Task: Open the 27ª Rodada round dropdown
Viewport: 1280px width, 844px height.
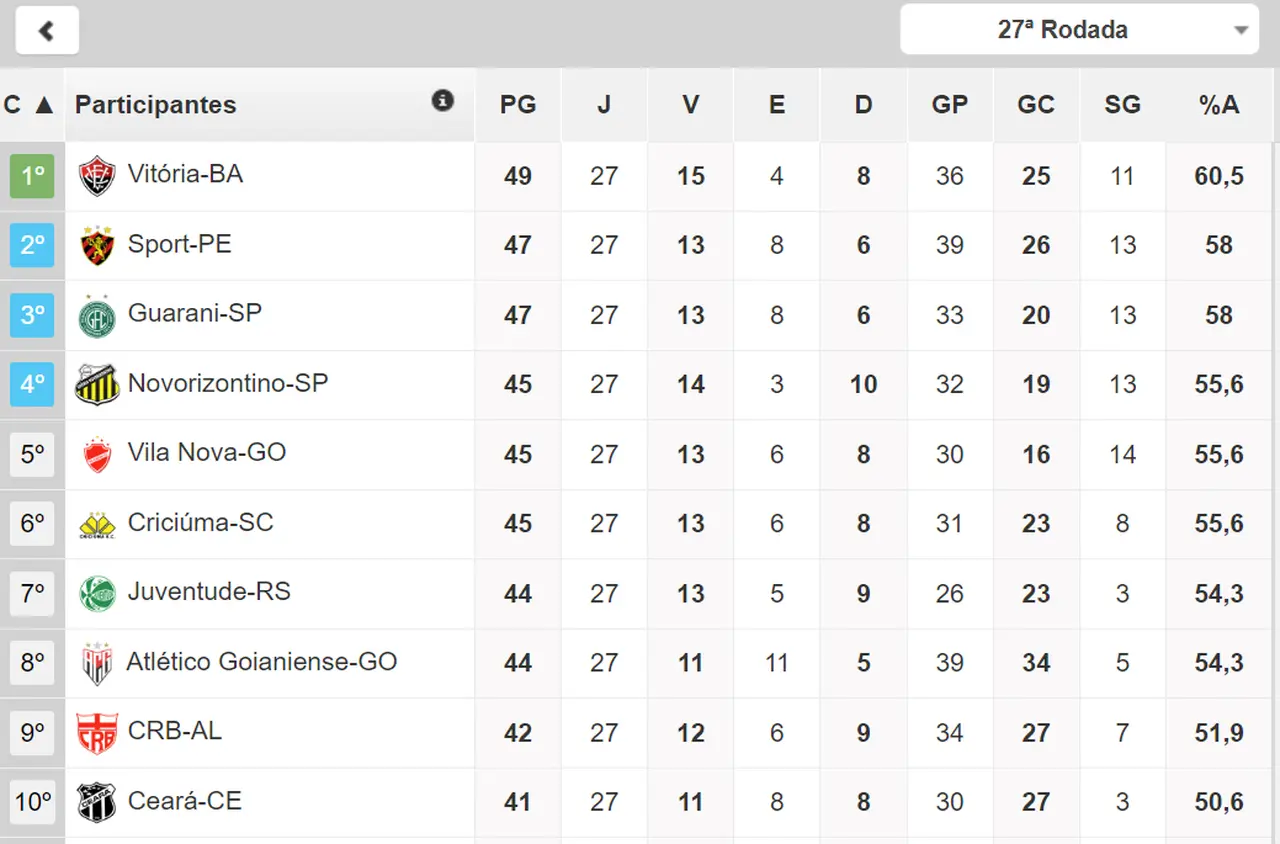Action: point(1079,30)
